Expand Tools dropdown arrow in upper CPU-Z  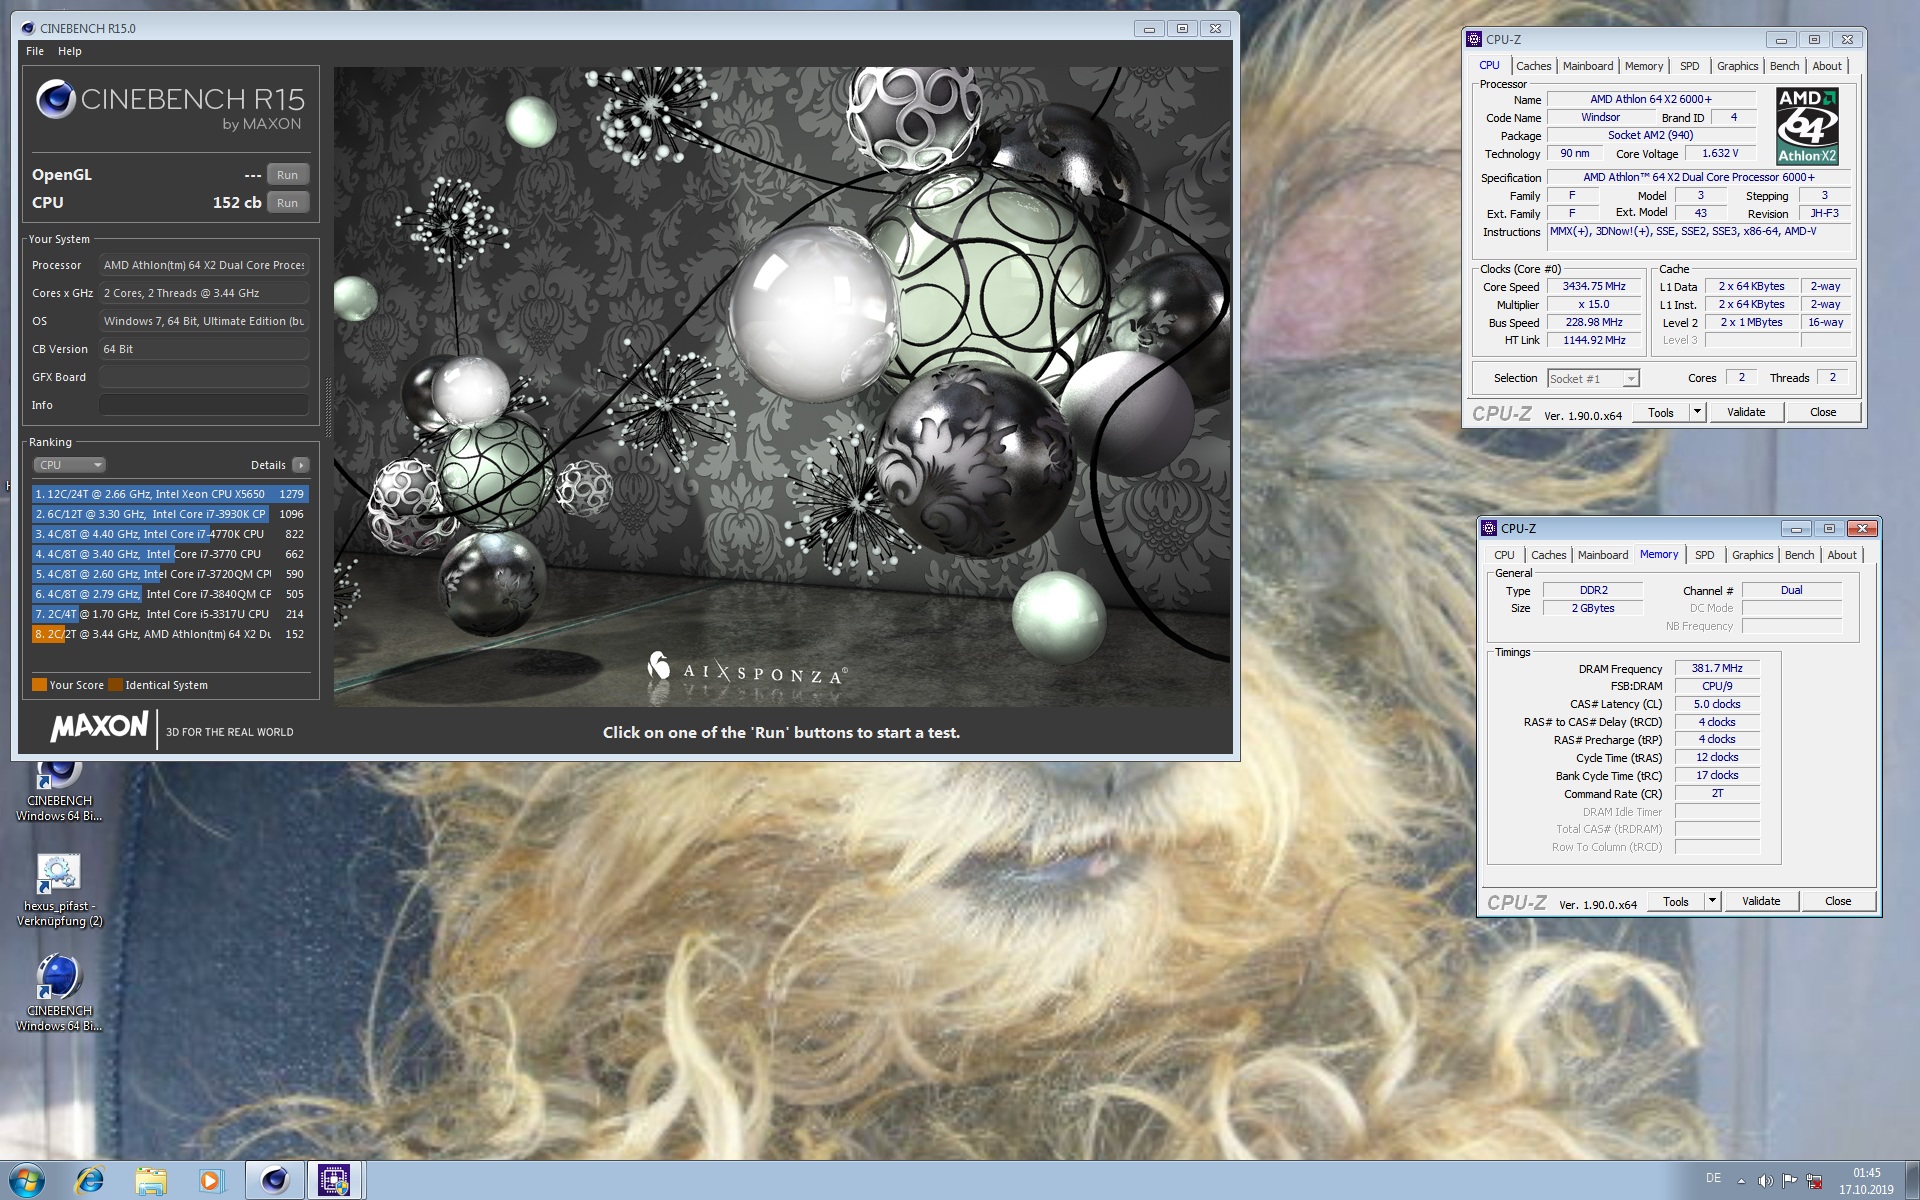point(1697,412)
